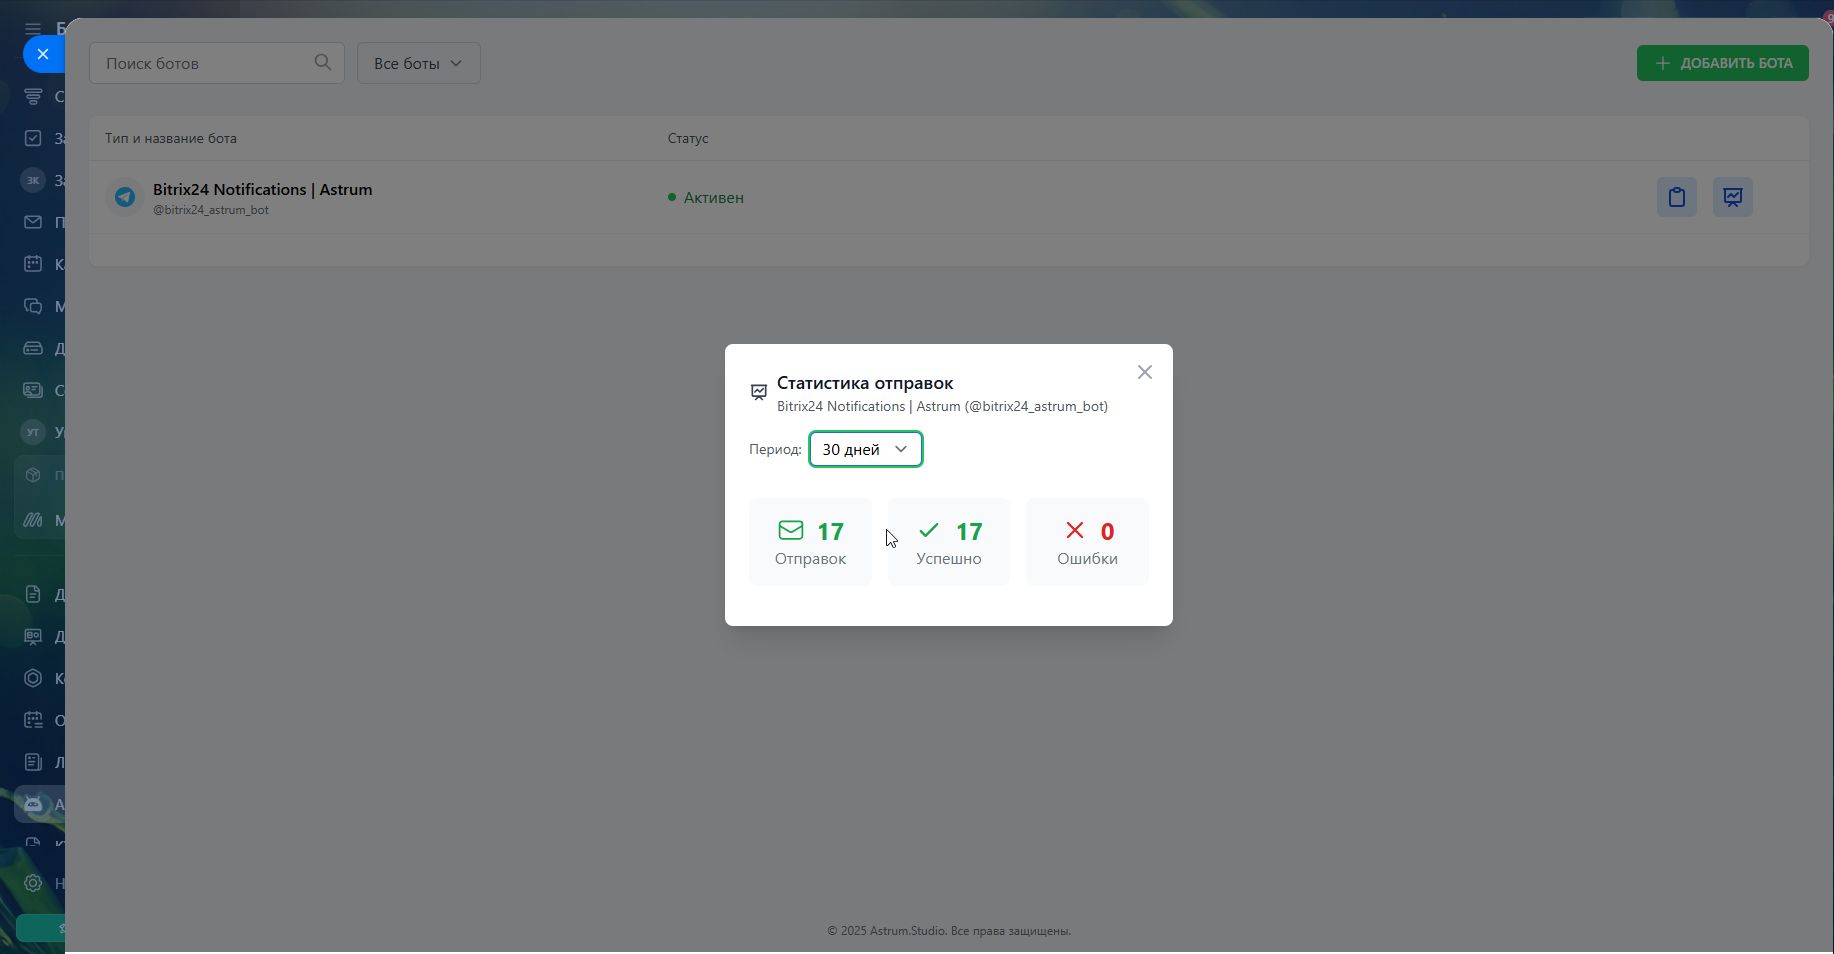
Task: Focus the Поиск ботов search field
Action: (x=217, y=63)
